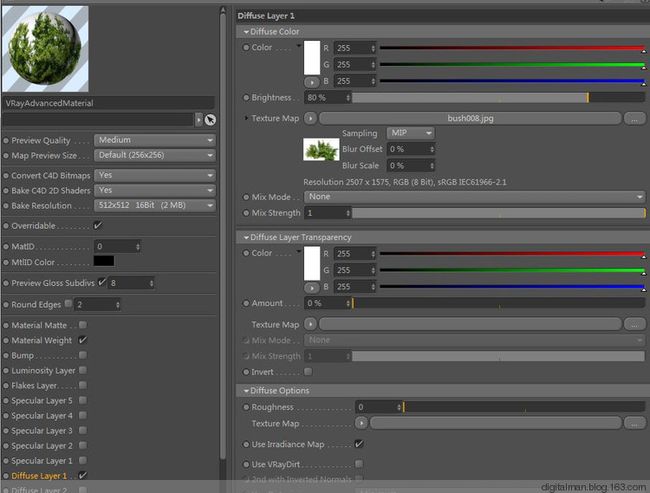This screenshot has height=493, width=650.
Task: Click color mode button under Transparency swatch
Action: pos(312,287)
